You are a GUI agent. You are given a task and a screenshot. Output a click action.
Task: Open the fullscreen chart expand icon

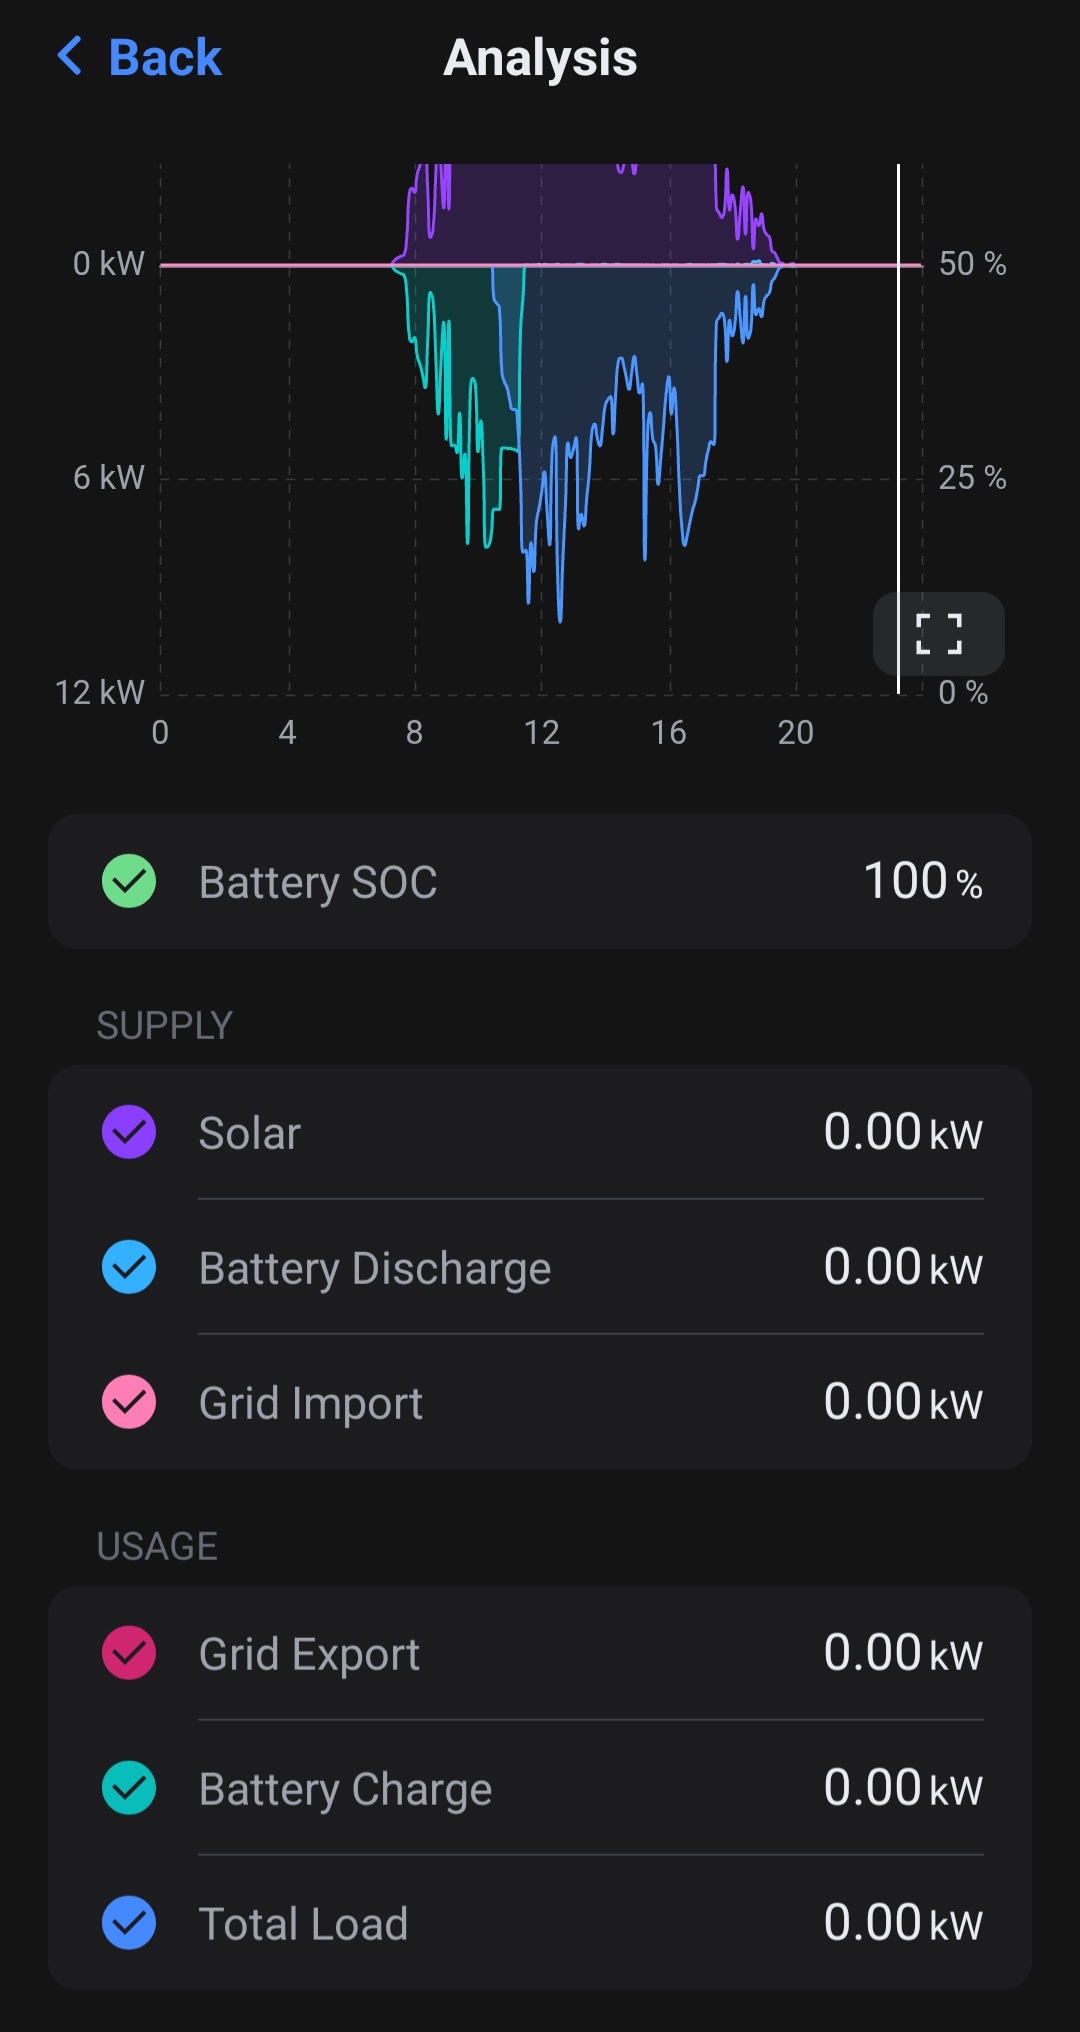pos(939,634)
